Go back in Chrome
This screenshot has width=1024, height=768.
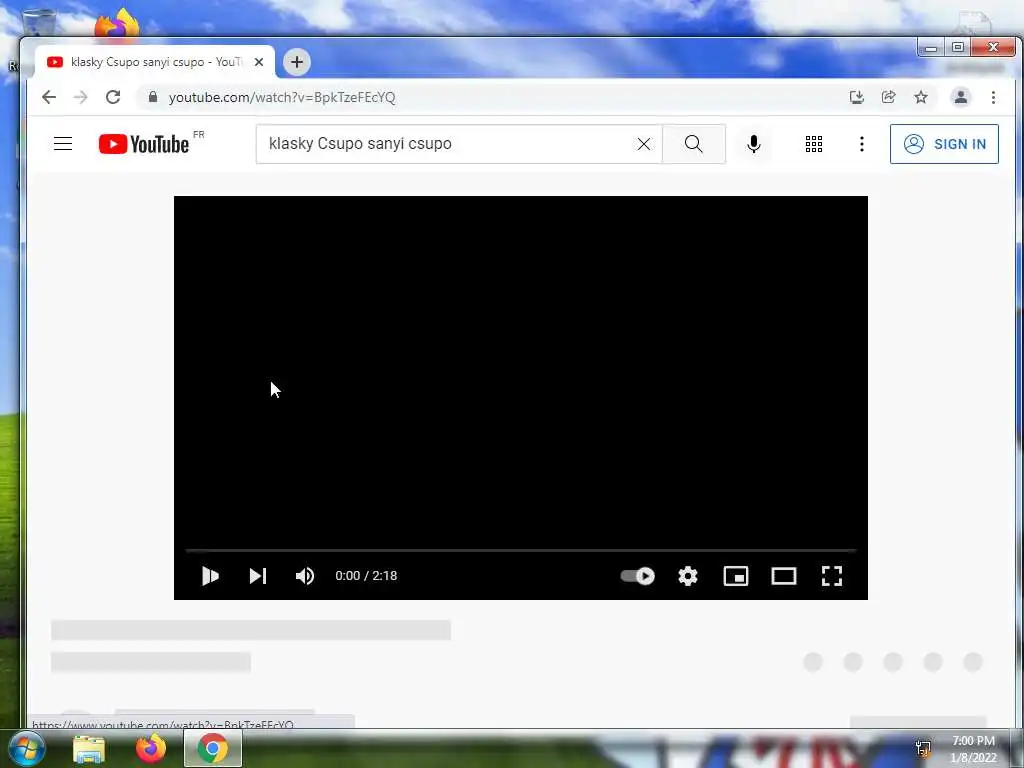click(x=49, y=97)
